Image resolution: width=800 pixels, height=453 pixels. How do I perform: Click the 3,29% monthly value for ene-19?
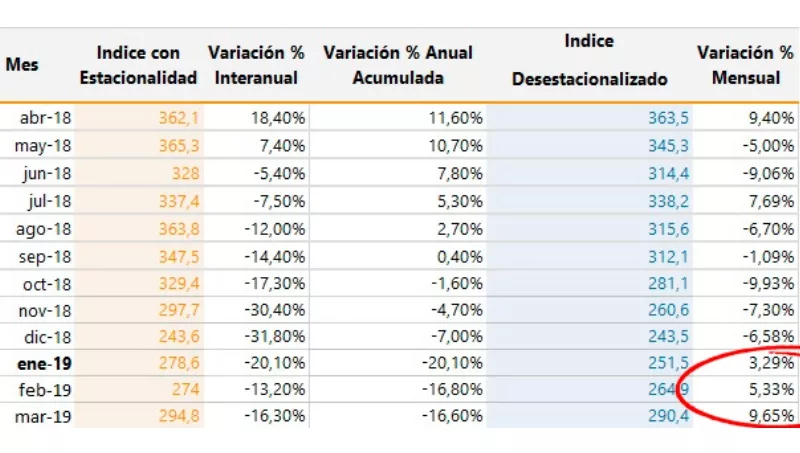[x=771, y=362]
